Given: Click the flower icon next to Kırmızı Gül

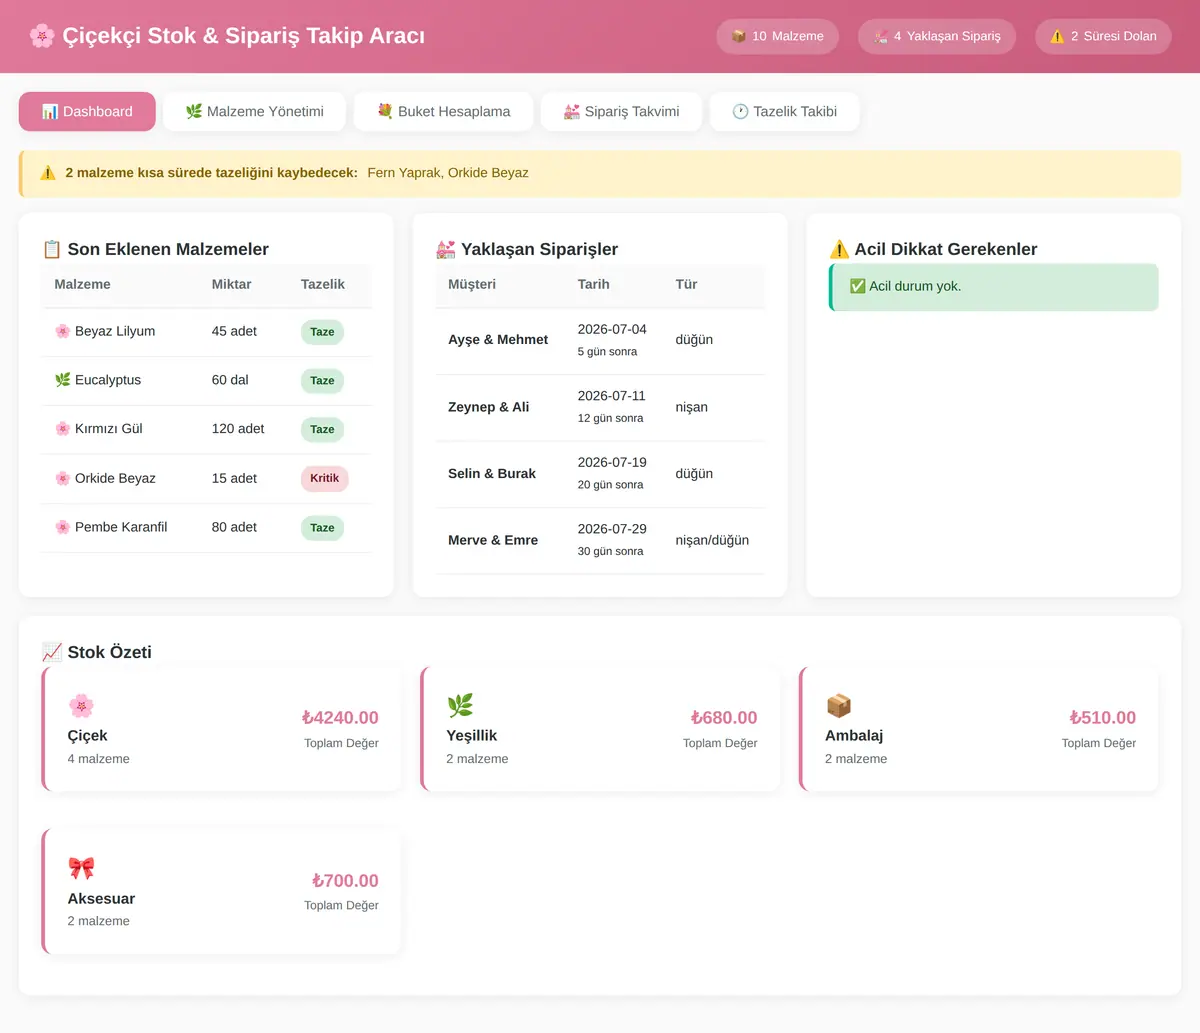Looking at the screenshot, I should (x=63, y=429).
